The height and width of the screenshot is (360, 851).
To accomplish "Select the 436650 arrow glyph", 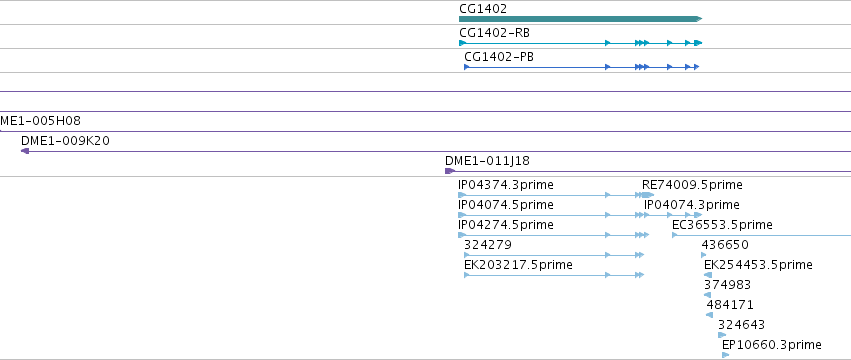I will point(704,255).
